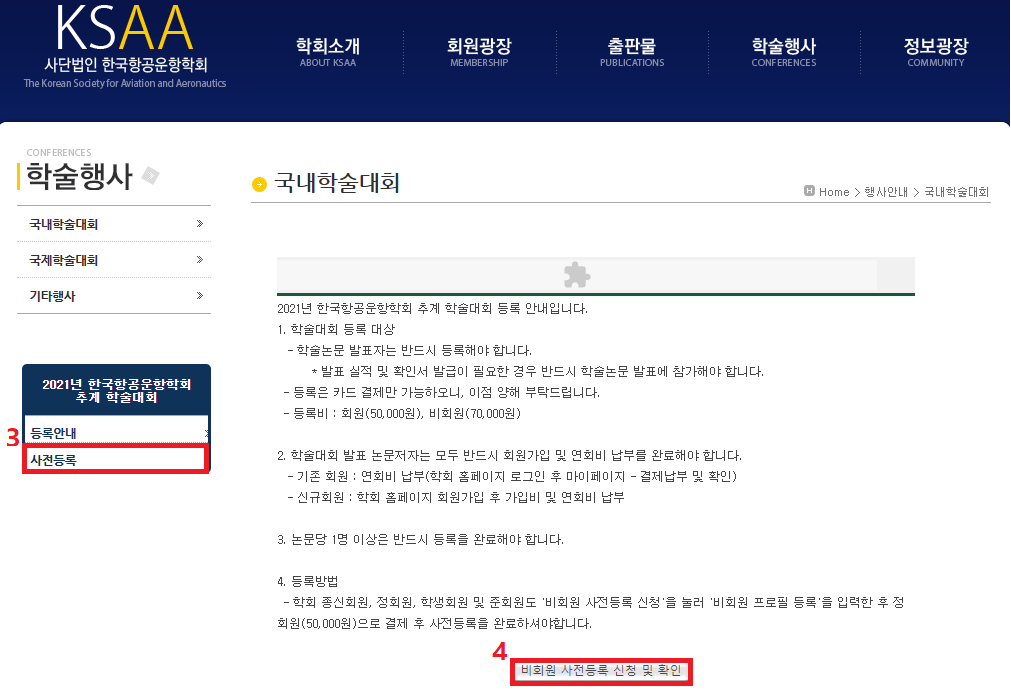Click the 비회원 사전등록 신청 및 확인 button
1011x690 pixels.
[x=601, y=671]
